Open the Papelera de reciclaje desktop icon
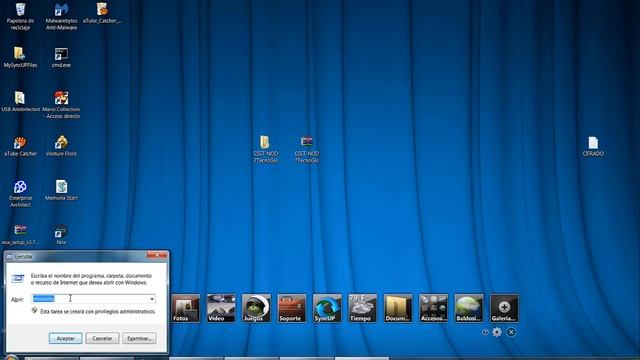Image resolution: width=640 pixels, height=360 pixels. [20, 16]
